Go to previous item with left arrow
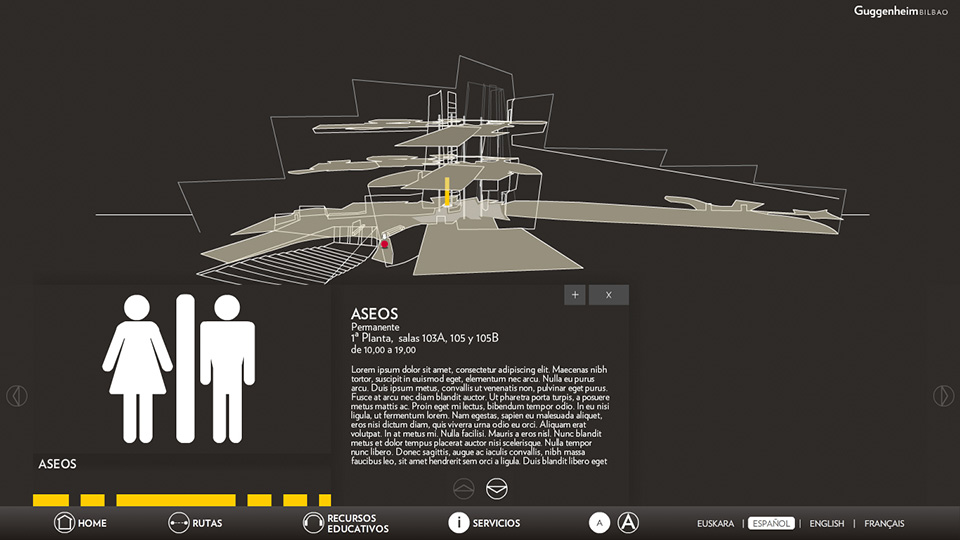Viewport: 960px width, 540px height. click(16, 396)
